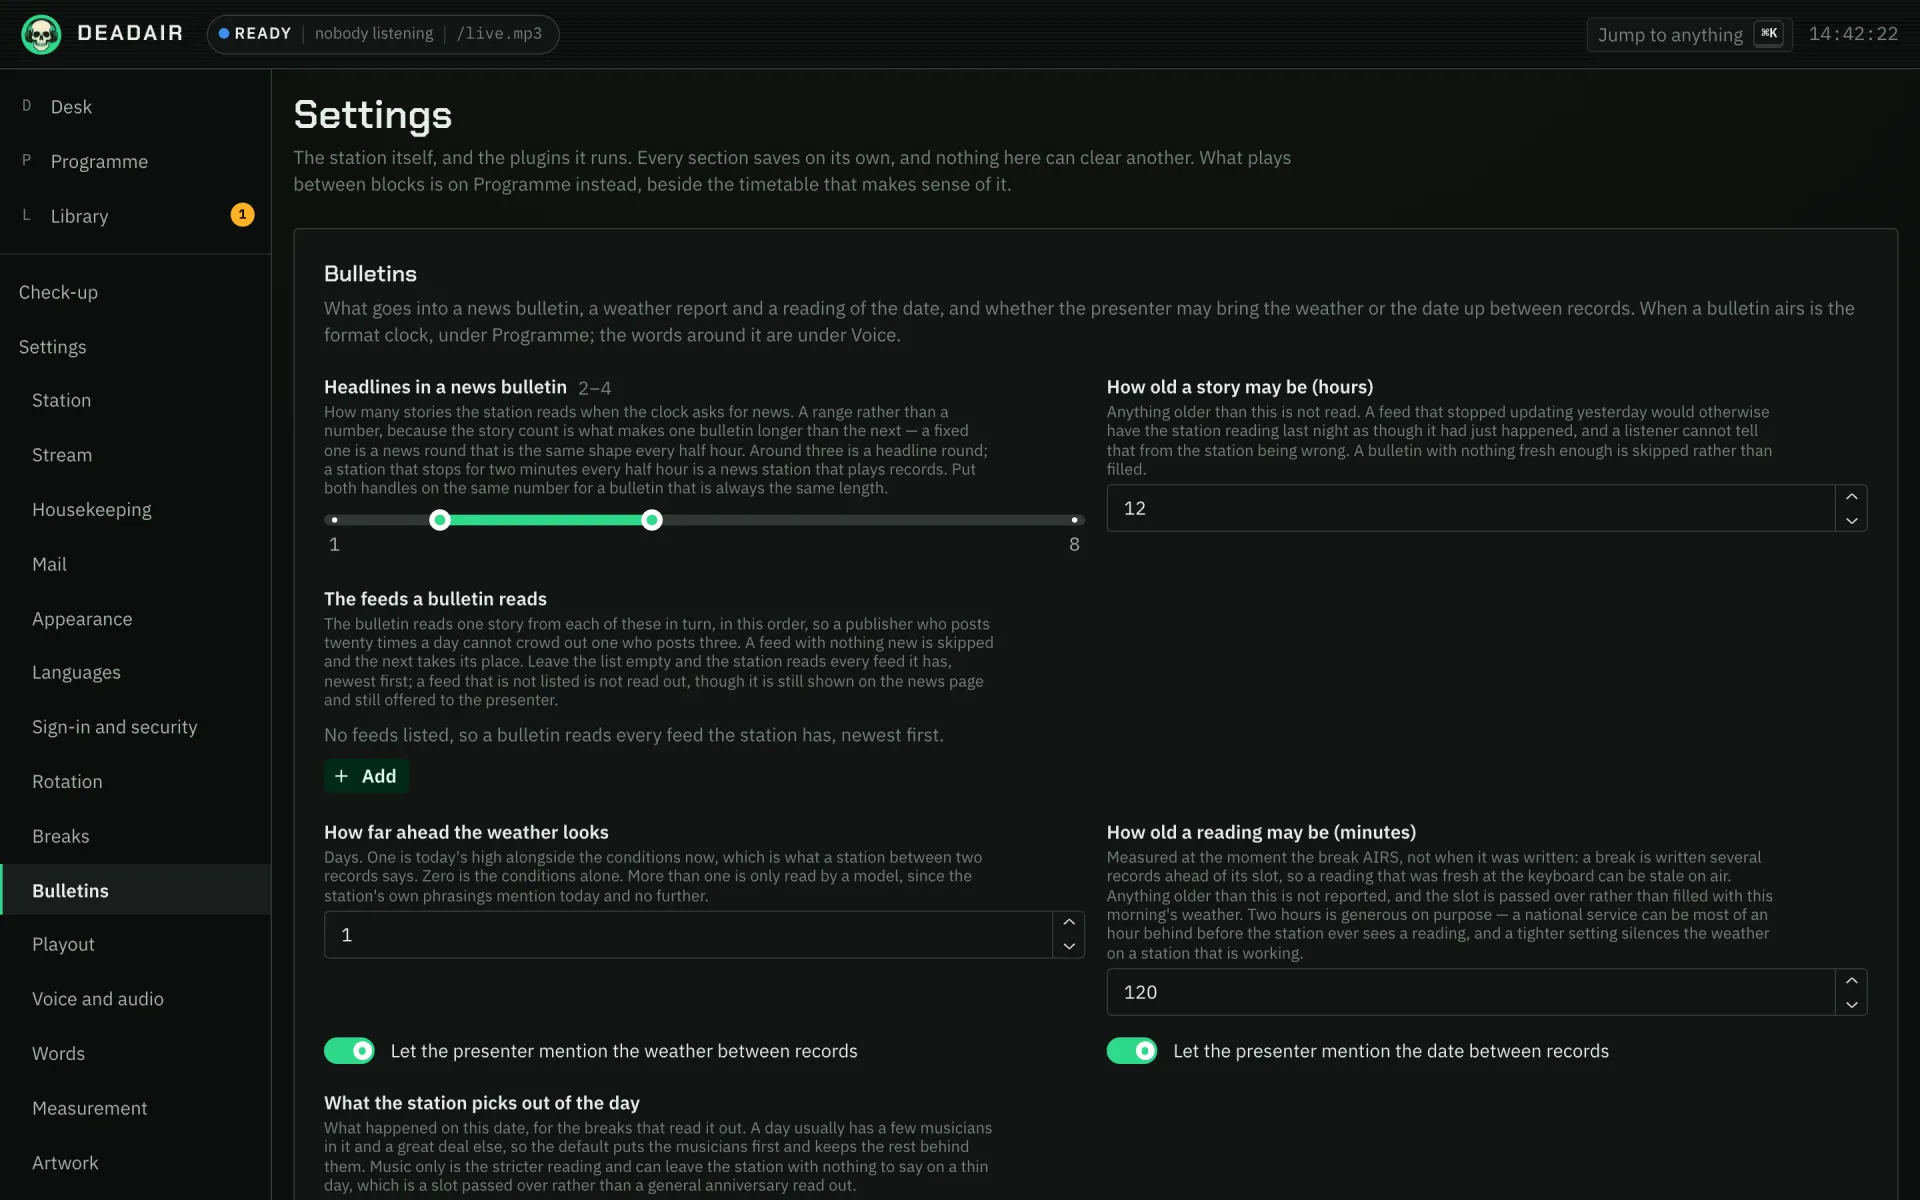The width and height of the screenshot is (1920, 1200).
Task: Toggle presenter date mentions between records
Action: [x=1131, y=1051]
